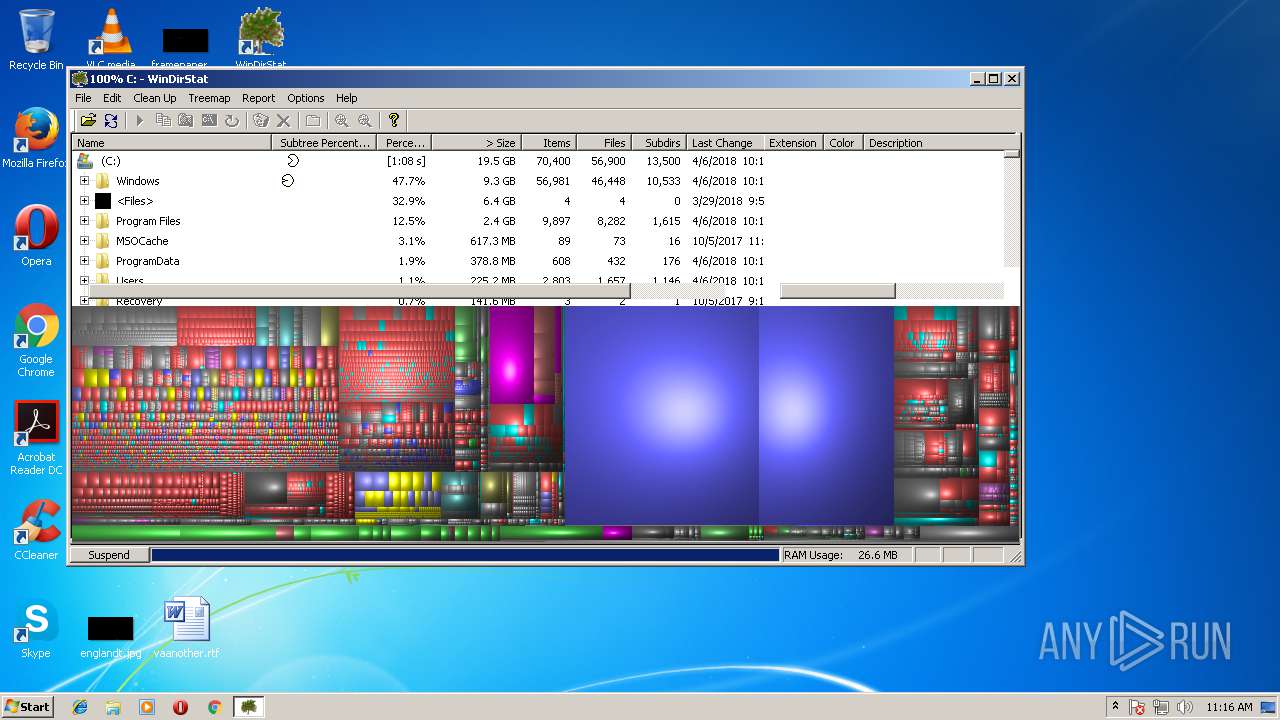Image resolution: width=1280 pixels, height=720 pixels.
Task: Open Recycle Bin desktop icon
Action: (36, 40)
